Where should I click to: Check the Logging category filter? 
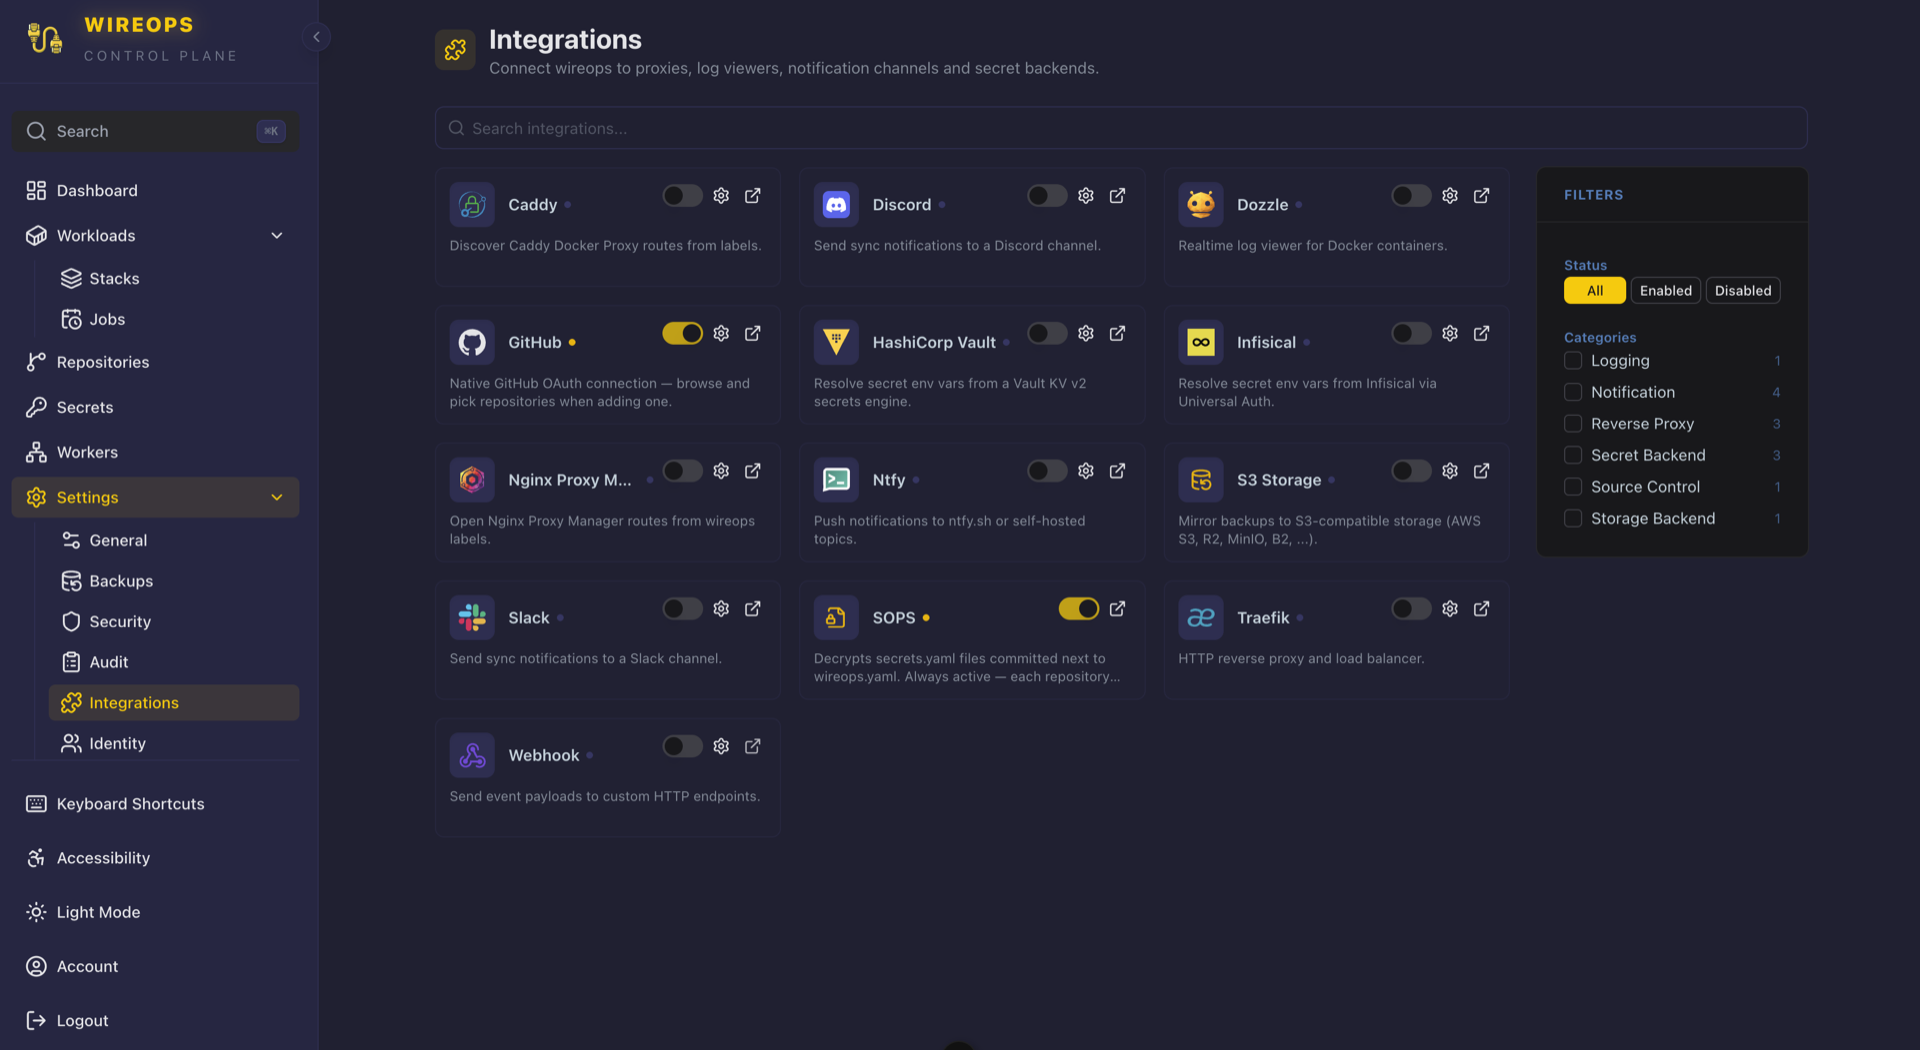coord(1573,361)
